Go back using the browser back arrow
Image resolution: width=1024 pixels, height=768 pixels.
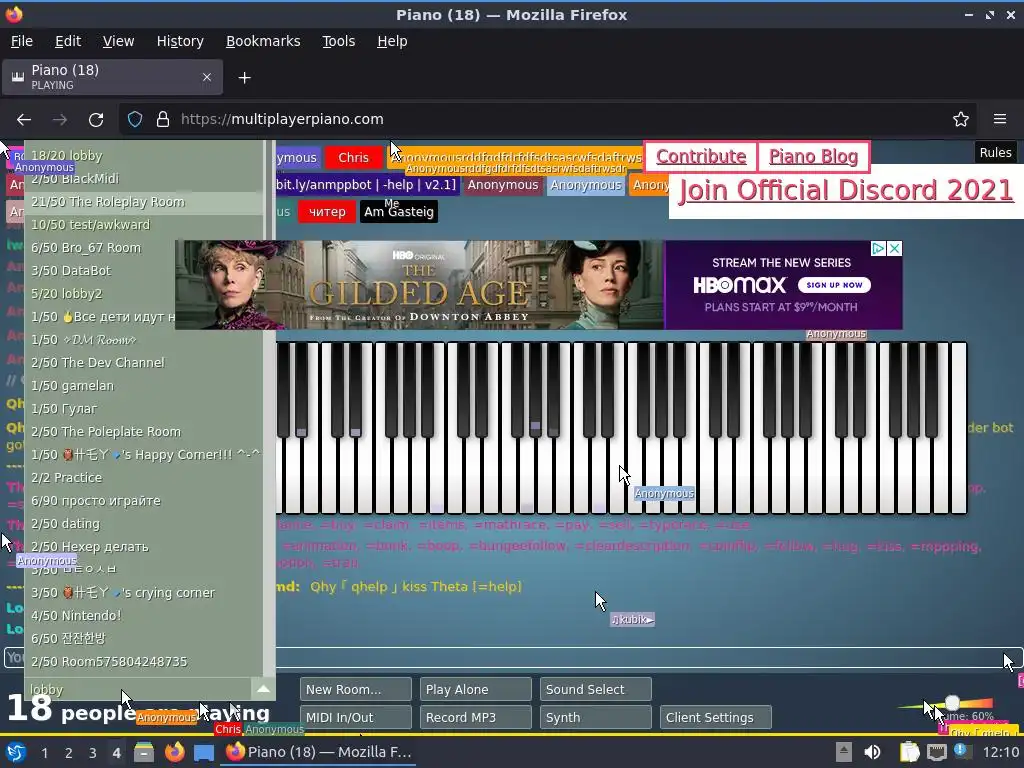24,120
